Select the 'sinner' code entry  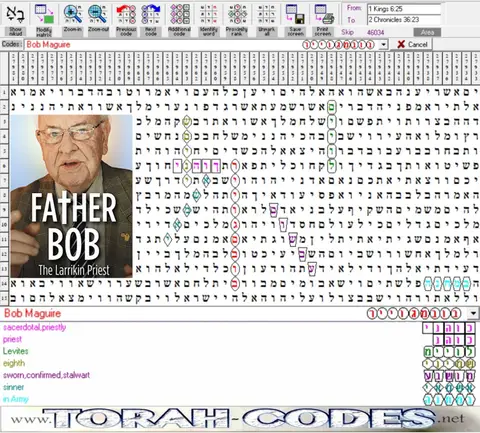13,387
